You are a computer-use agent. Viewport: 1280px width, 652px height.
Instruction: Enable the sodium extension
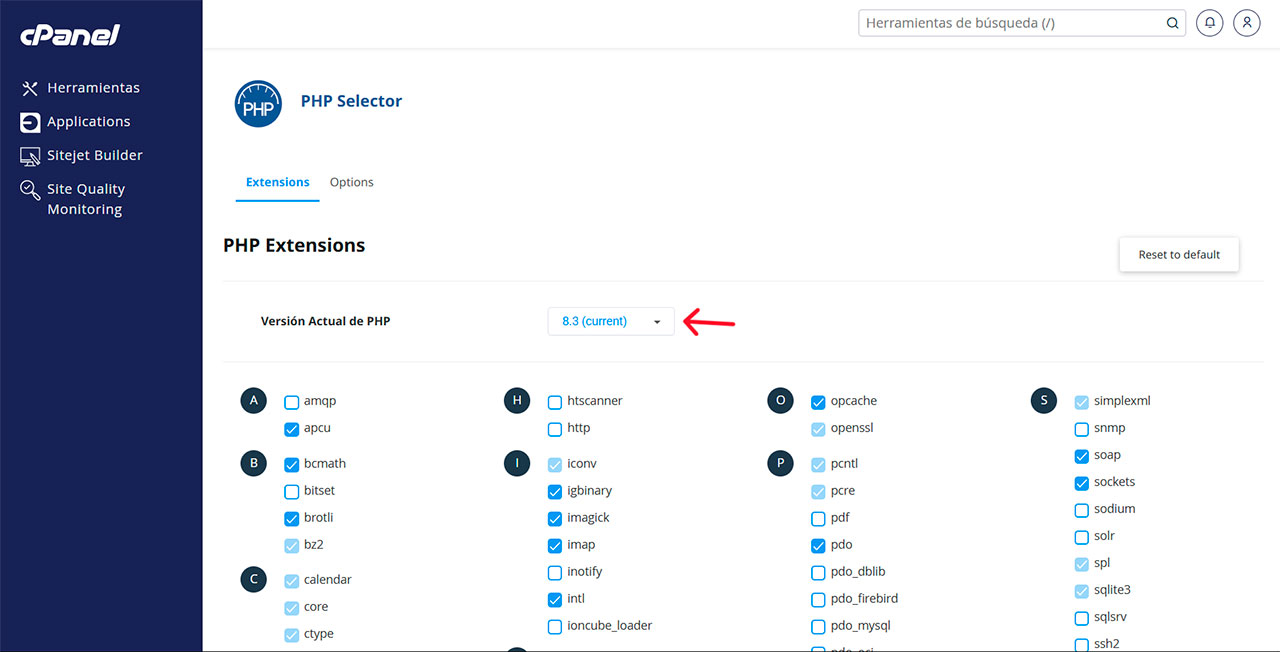tap(1082, 510)
